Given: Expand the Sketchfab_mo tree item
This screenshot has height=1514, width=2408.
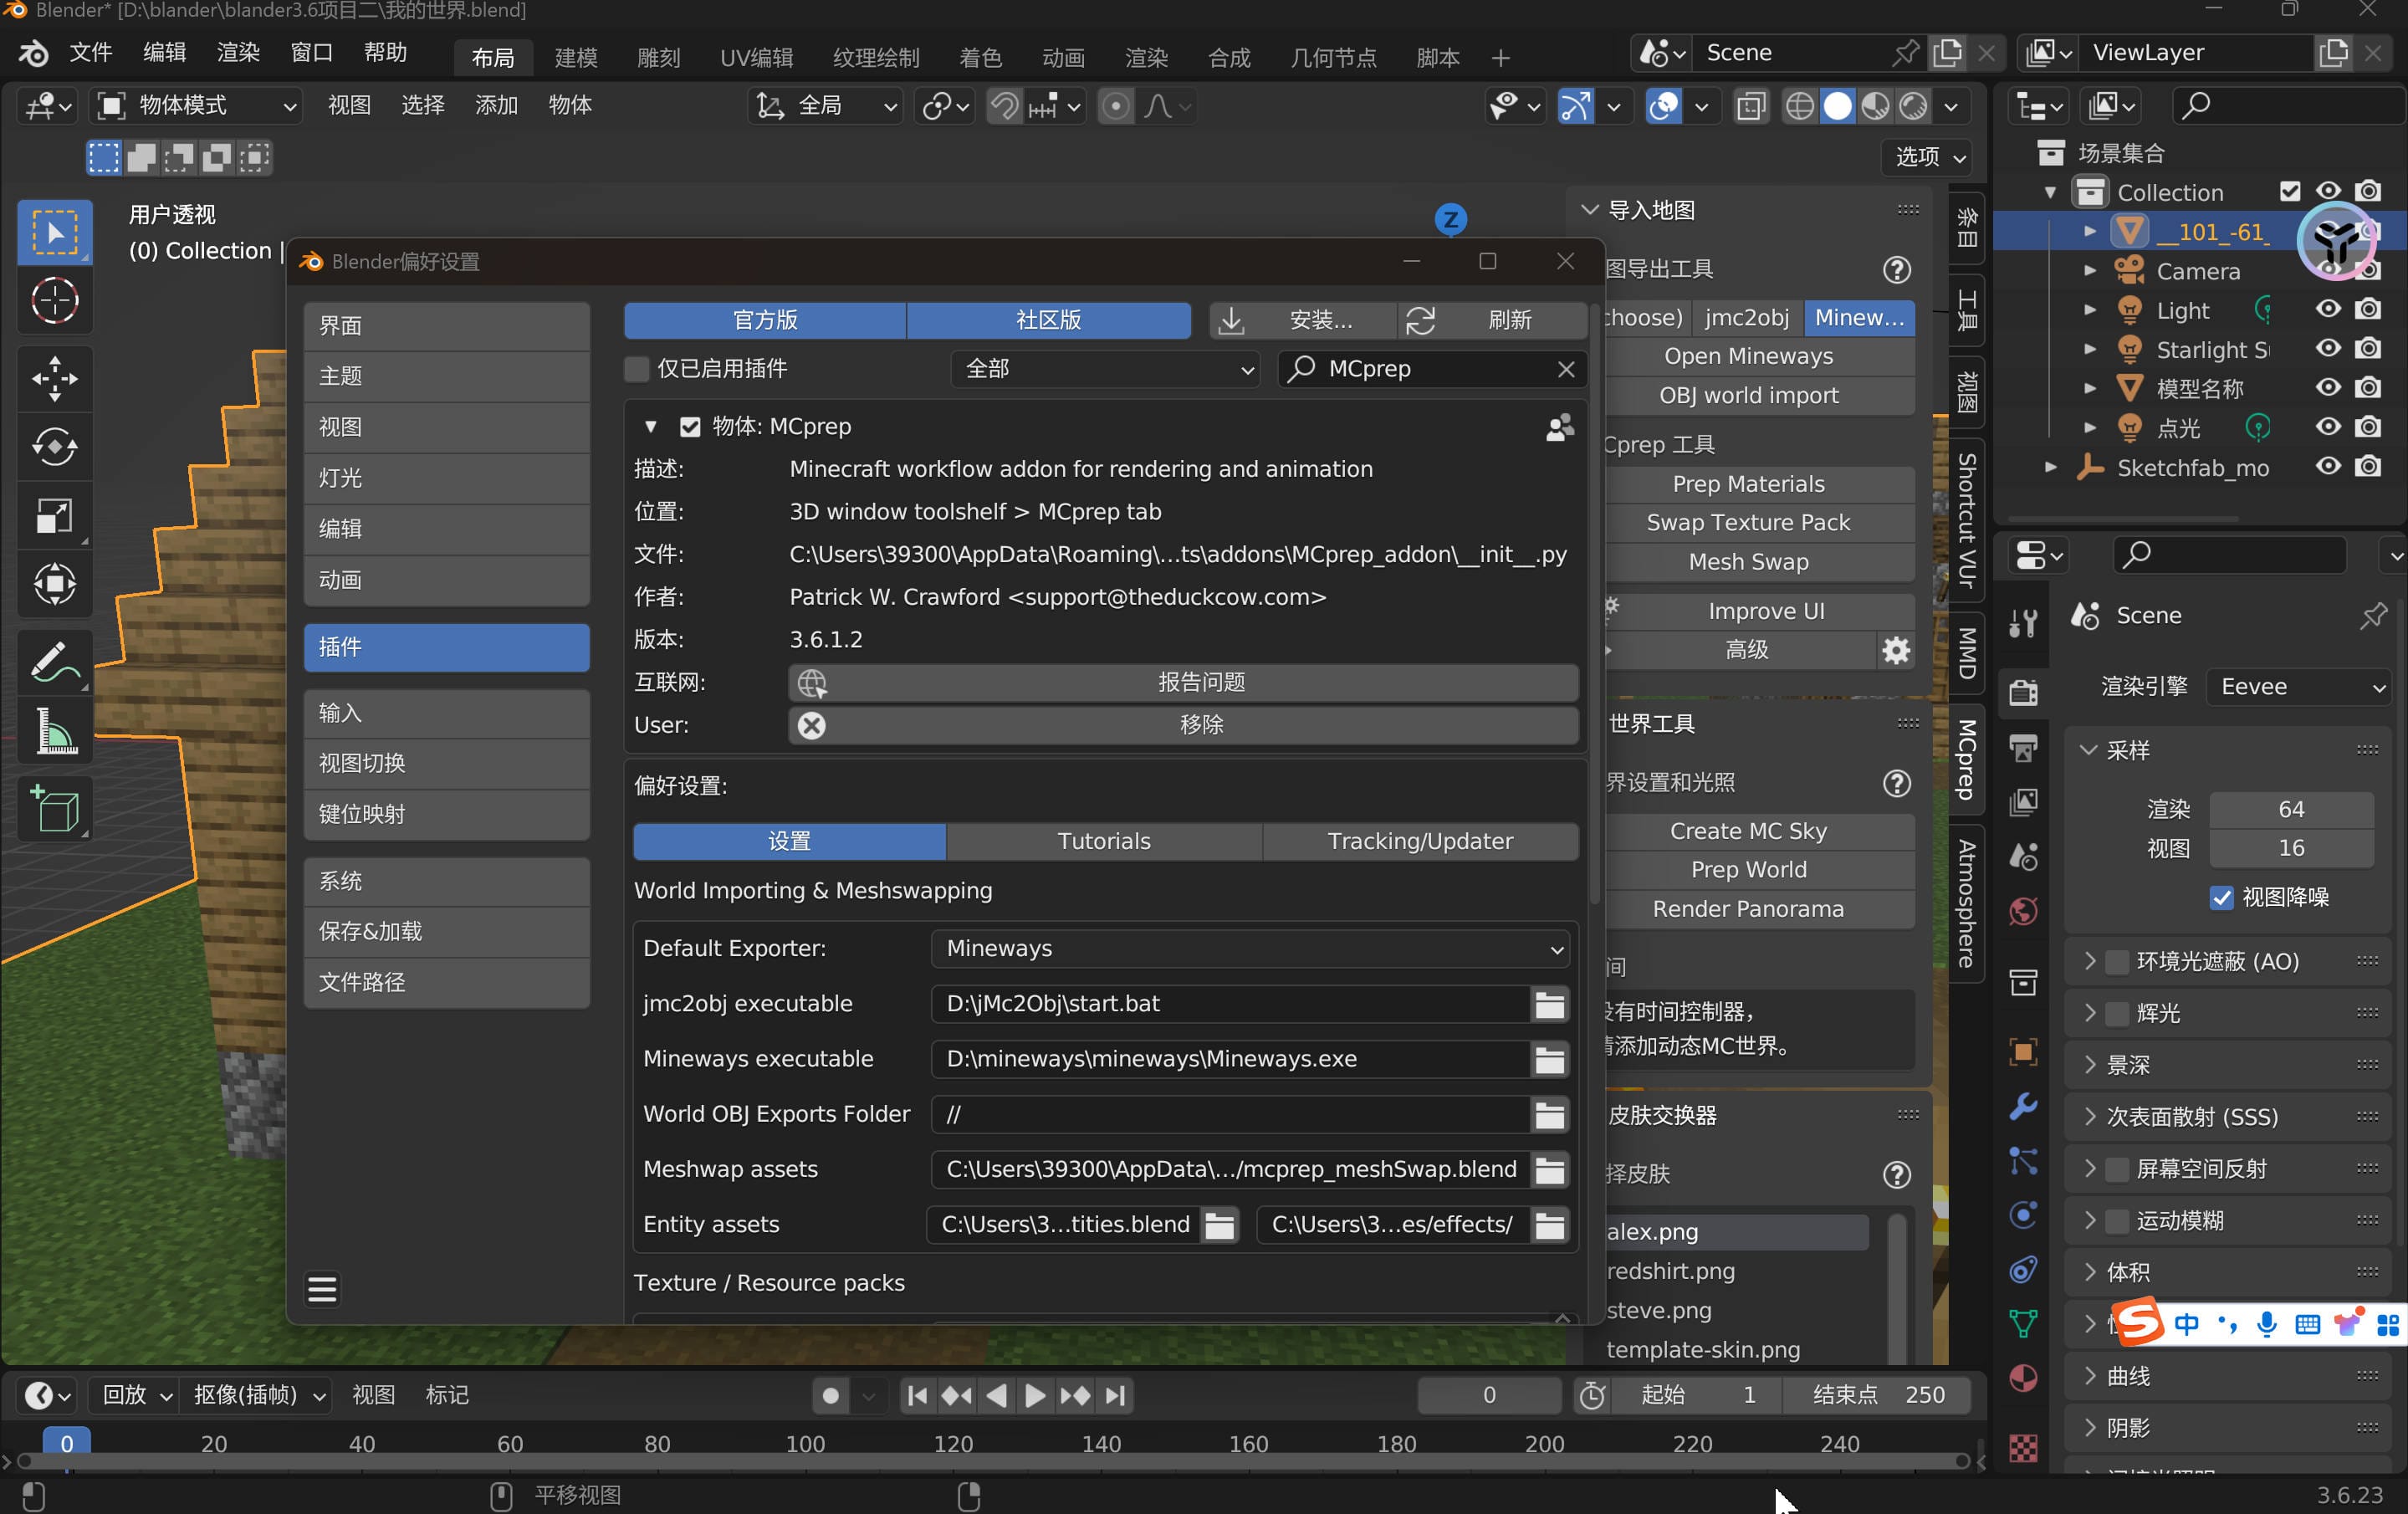Looking at the screenshot, I should (2051, 467).
